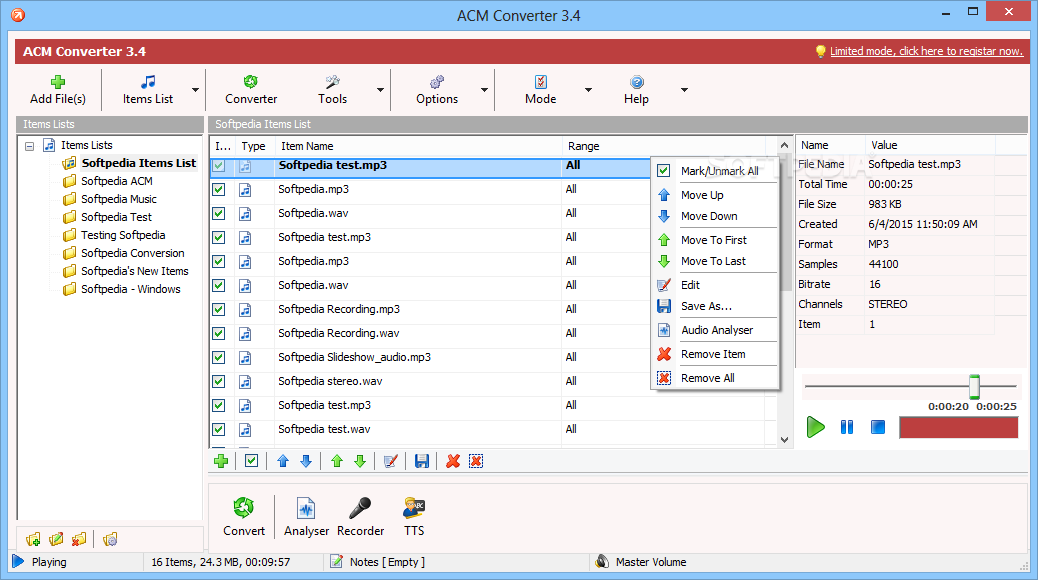Choose Save As... from the context menu
The image size is (1038, 580).
click(x=715, y=306)
